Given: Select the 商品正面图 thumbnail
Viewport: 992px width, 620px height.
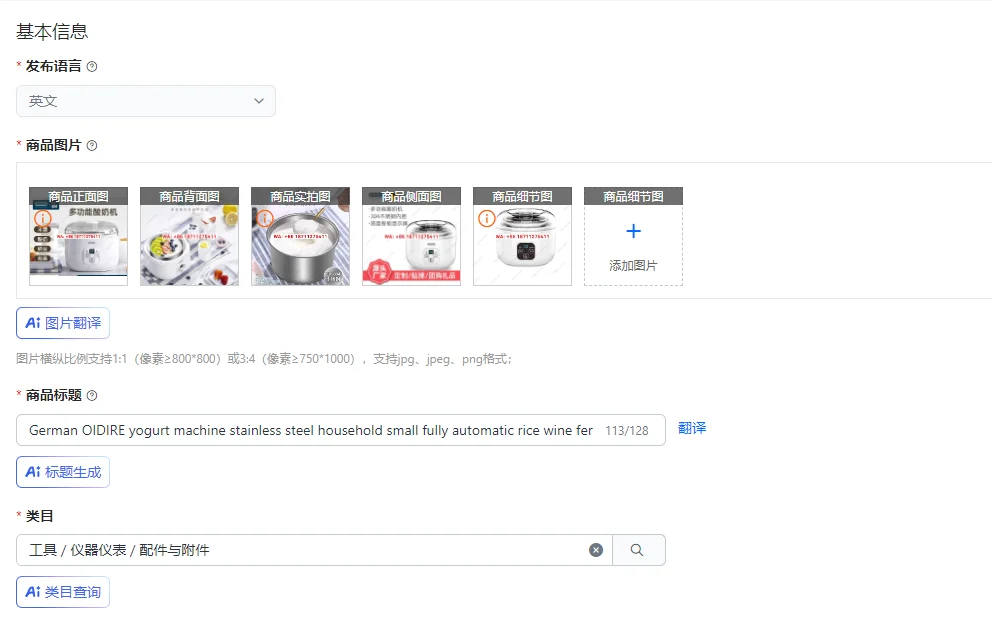Looking at the screenshot, I should click(x=78, y=236).
